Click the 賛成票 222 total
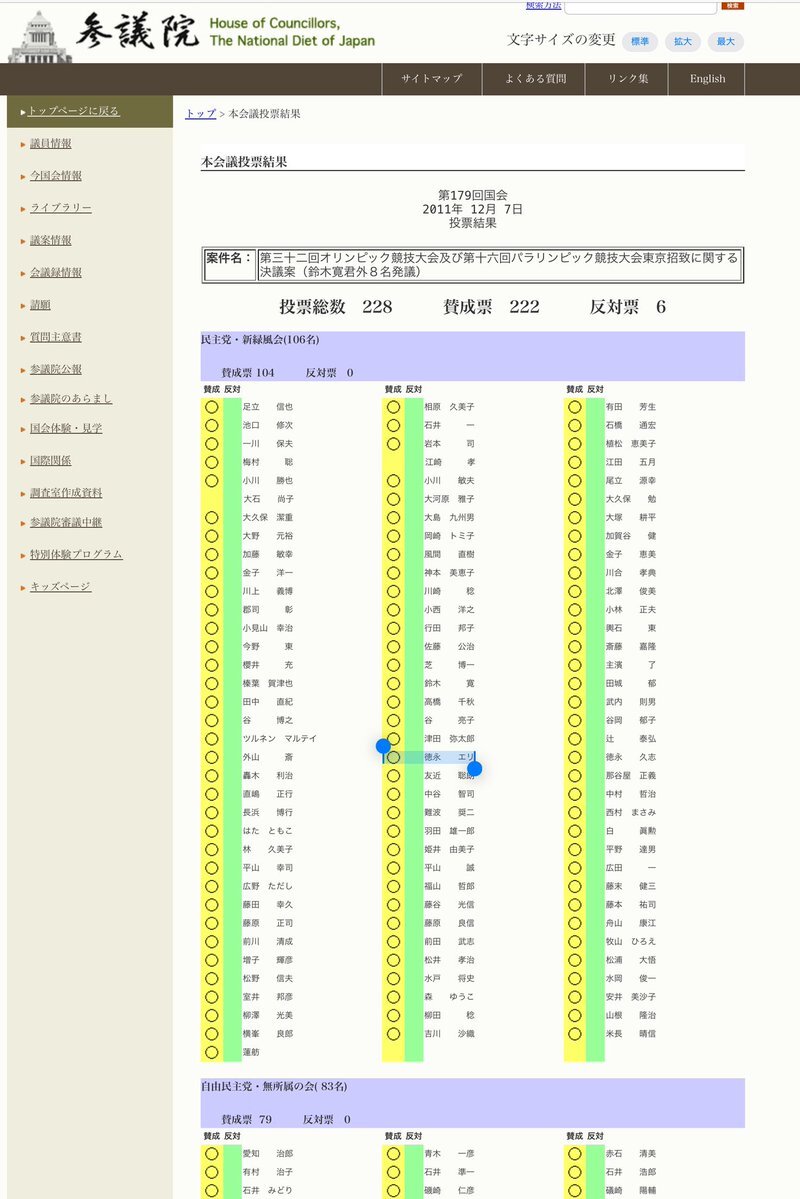Image resolution: width=800 pixels, height=1199 pixels. (491, 307)
